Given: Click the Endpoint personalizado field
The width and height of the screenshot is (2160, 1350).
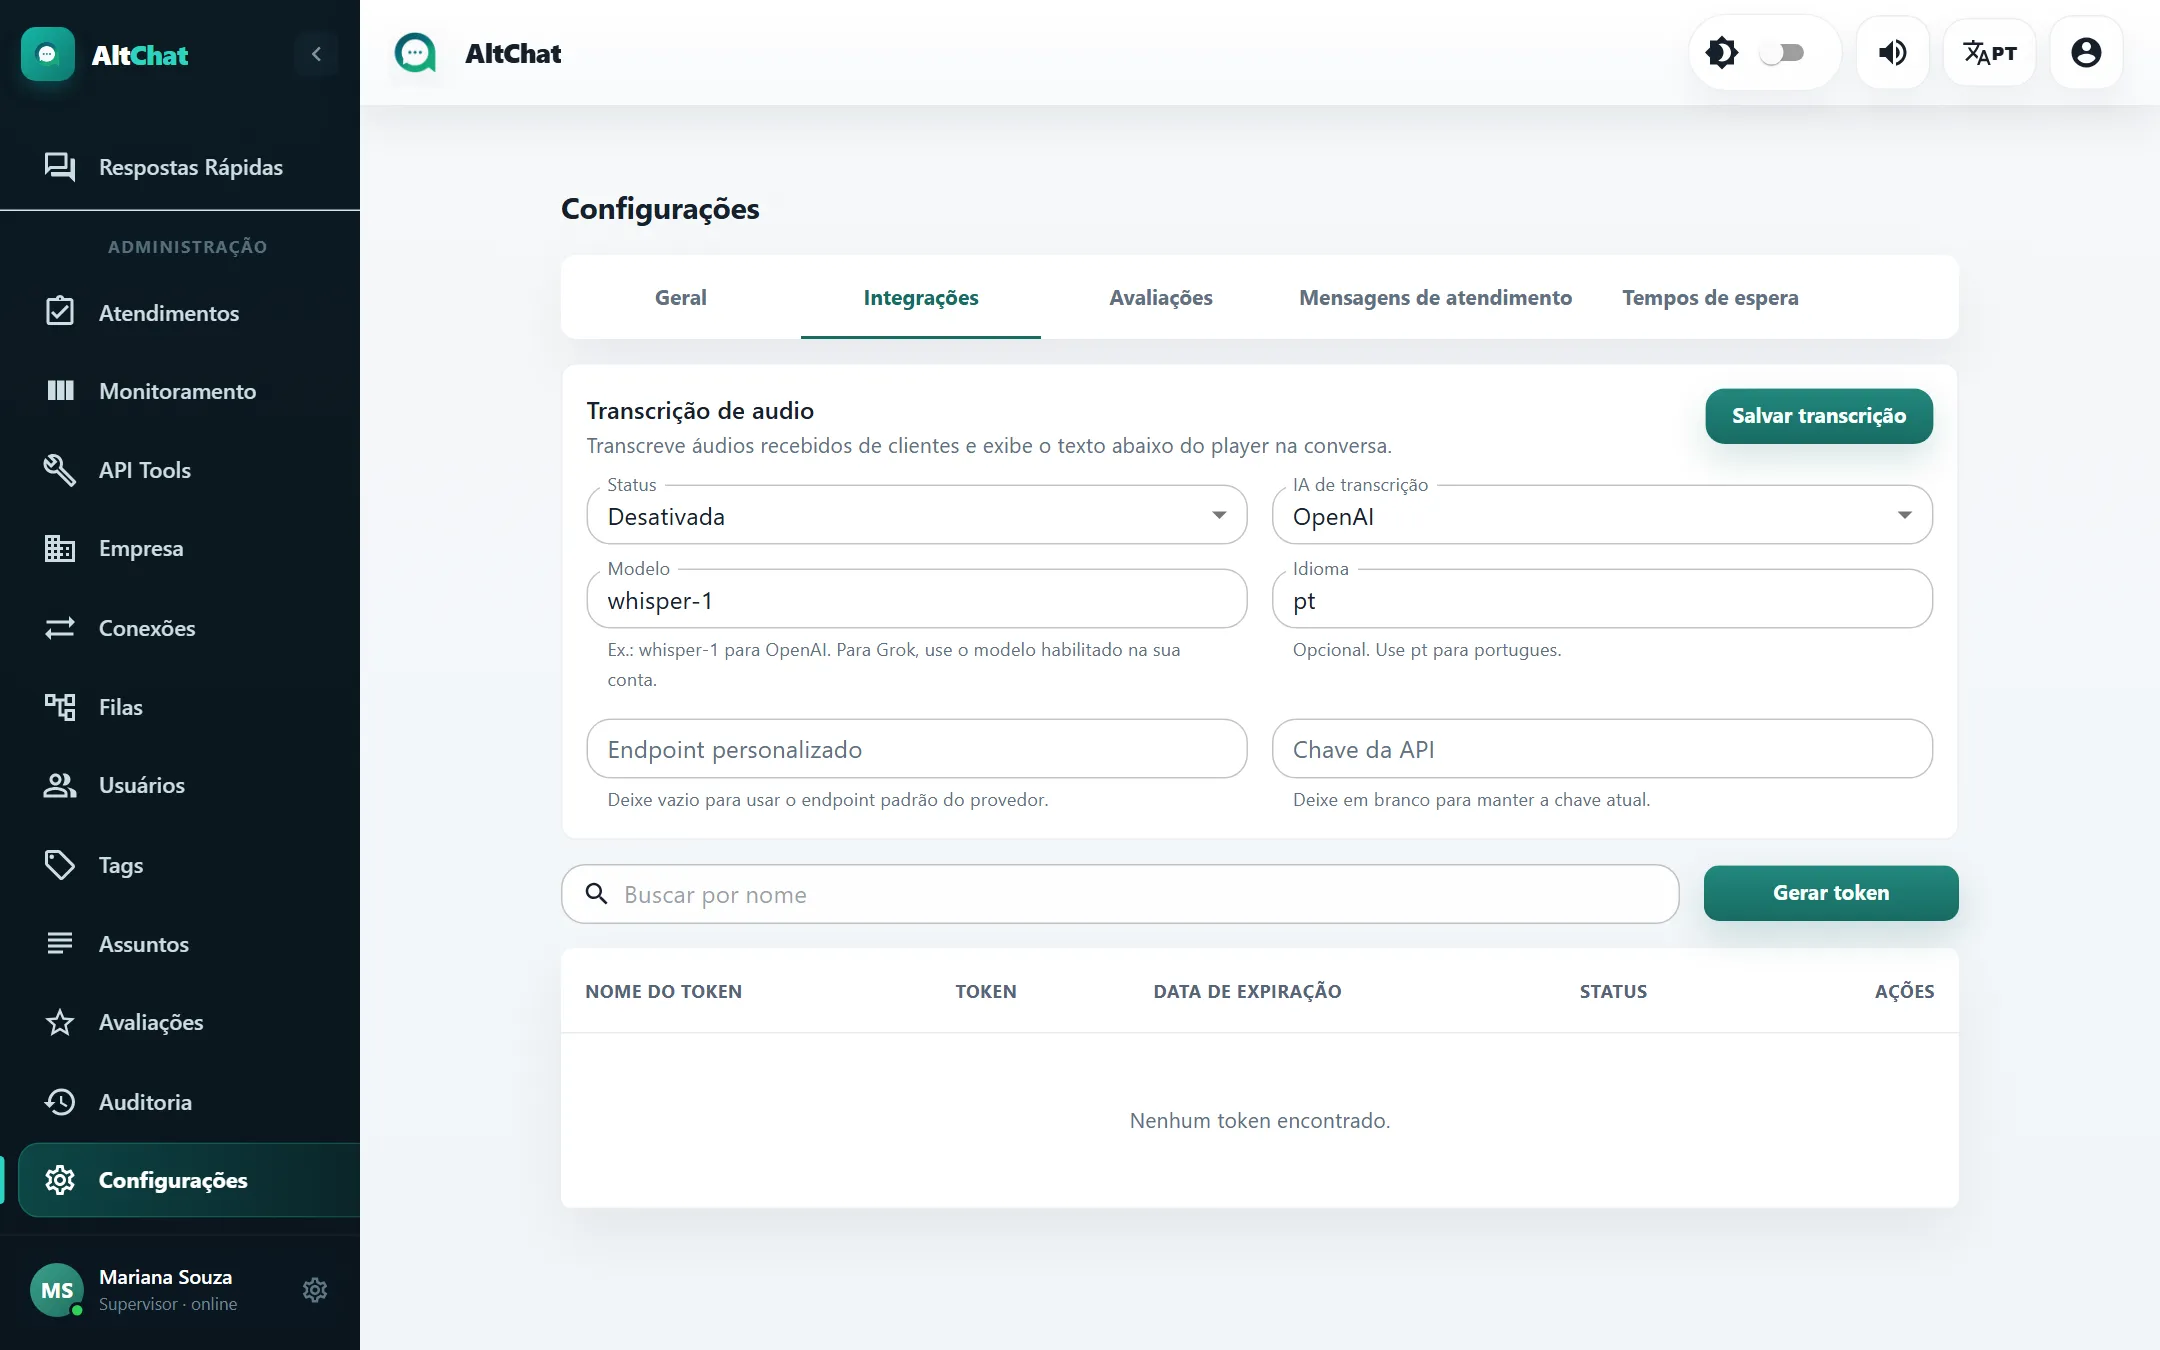Looking at the screenshot, I should click(917, 749).
